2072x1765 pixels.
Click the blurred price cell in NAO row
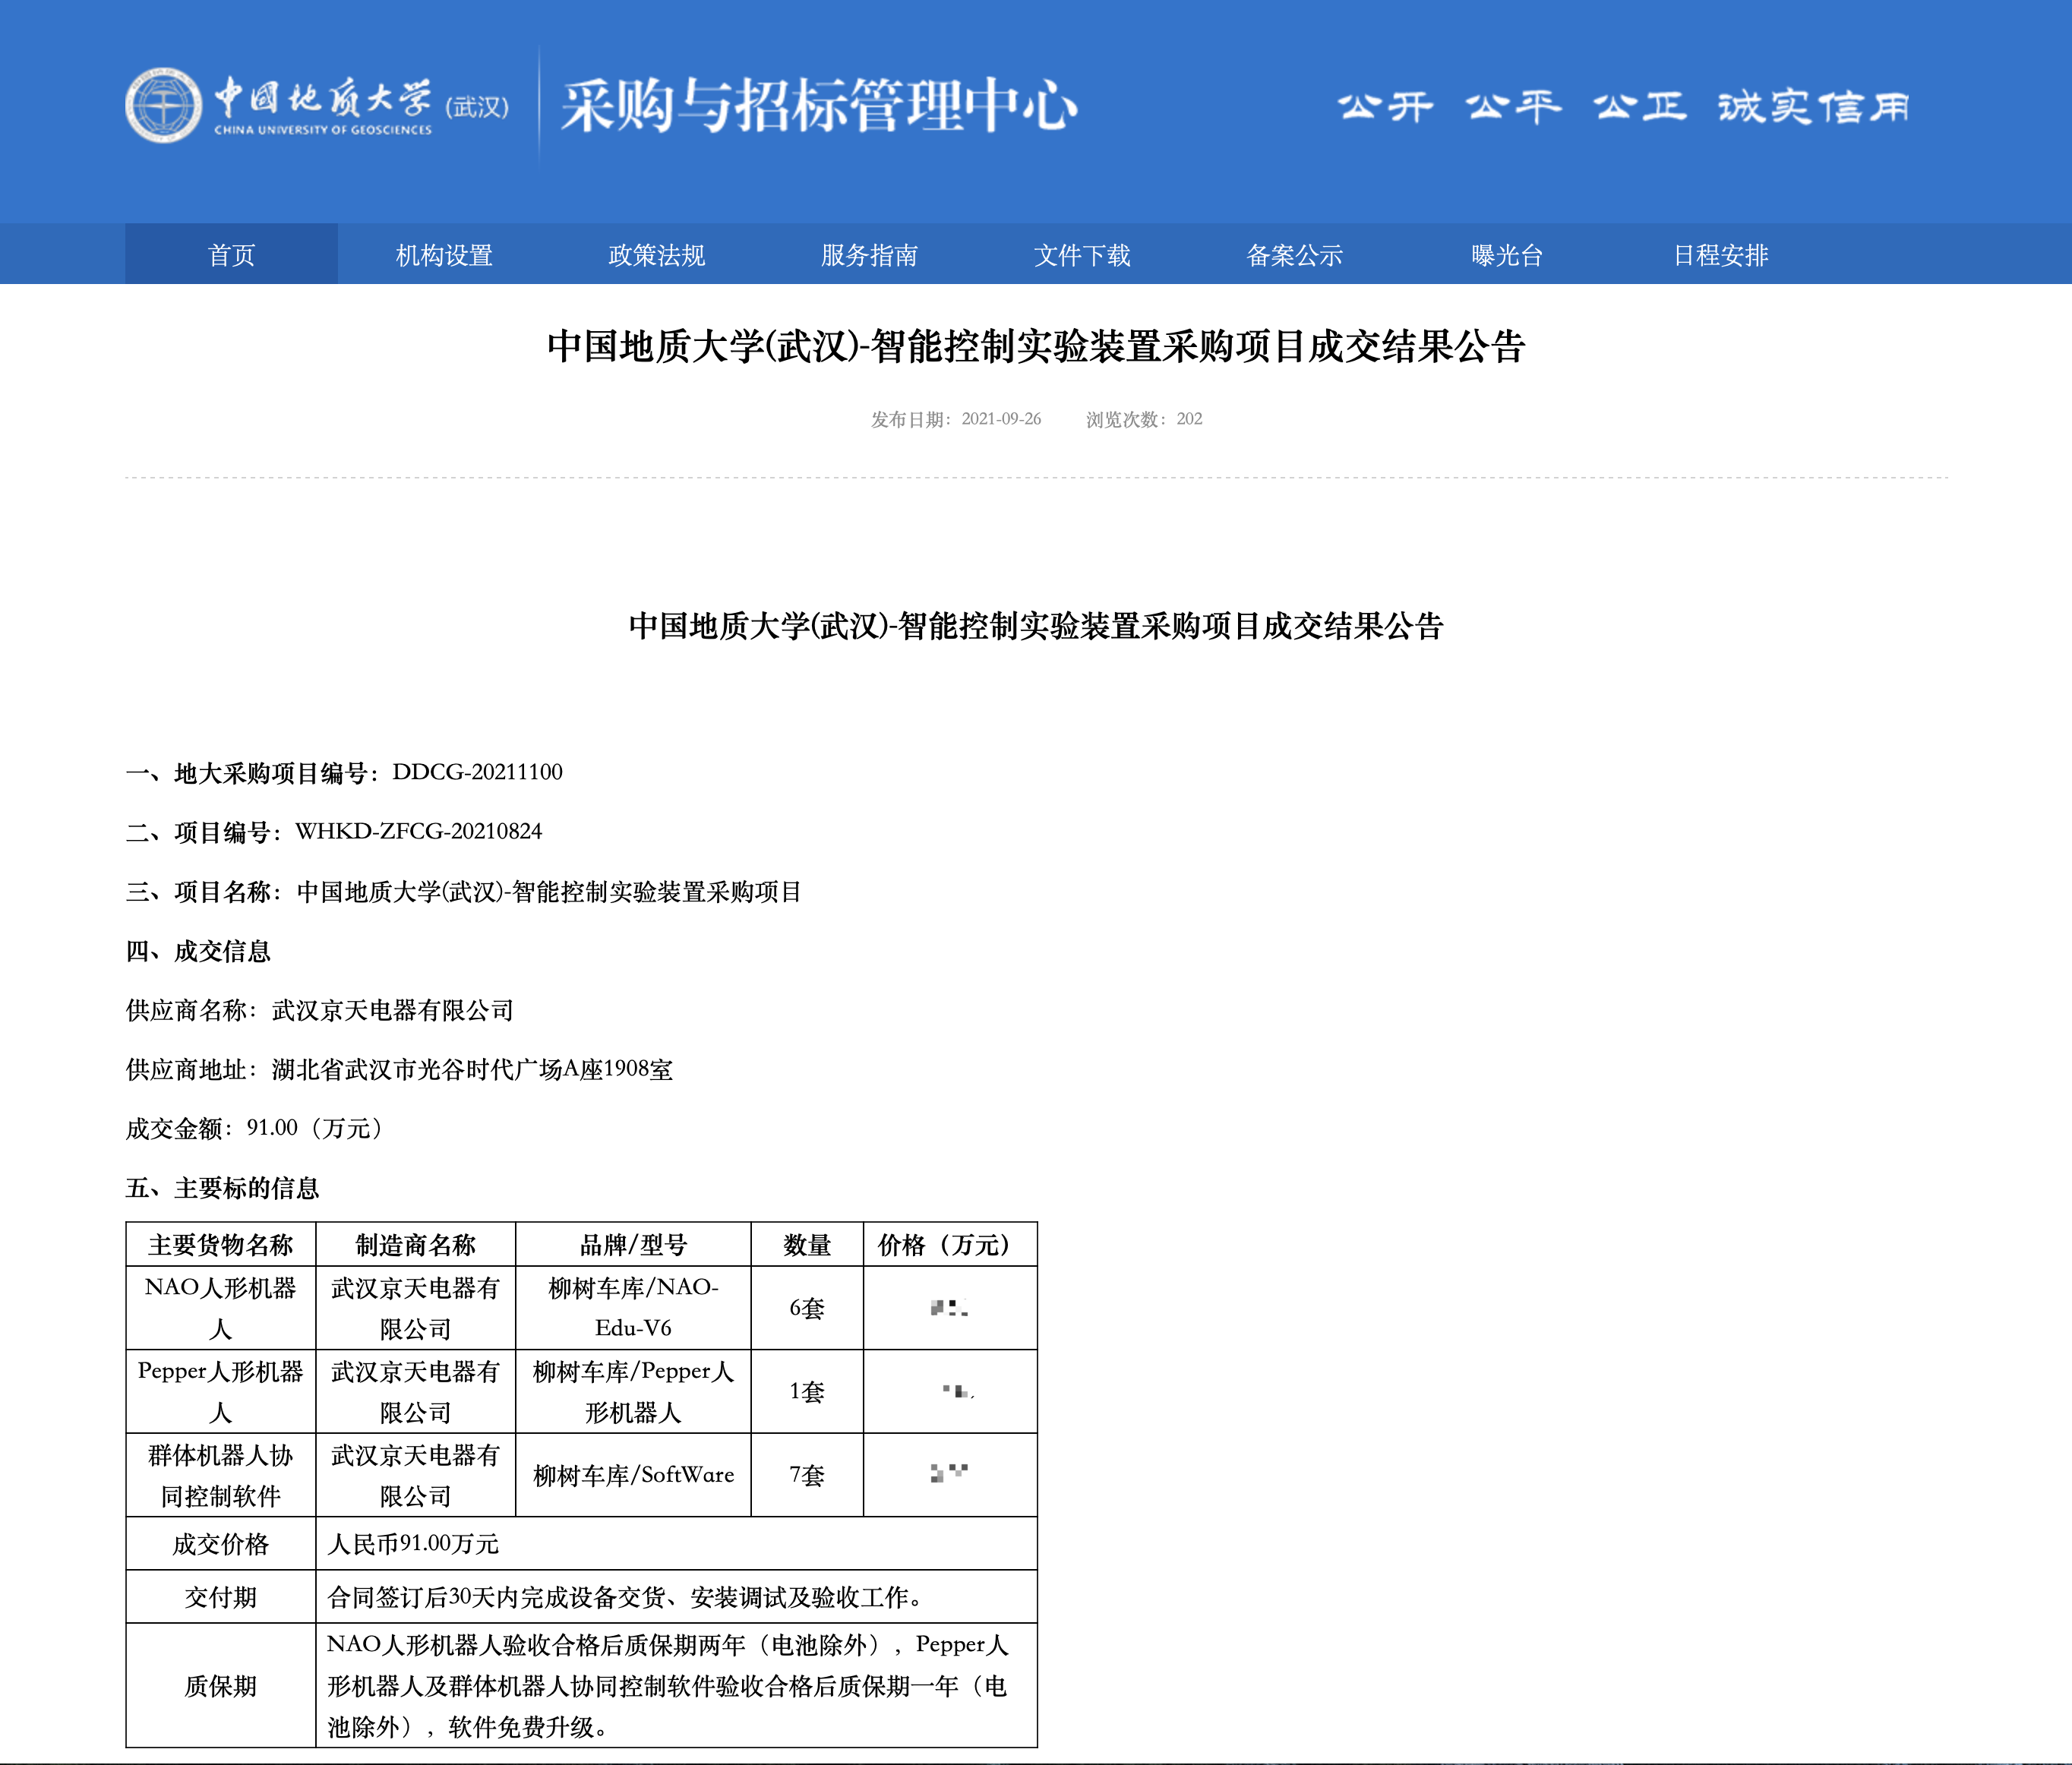click(x=950, y=1308)
